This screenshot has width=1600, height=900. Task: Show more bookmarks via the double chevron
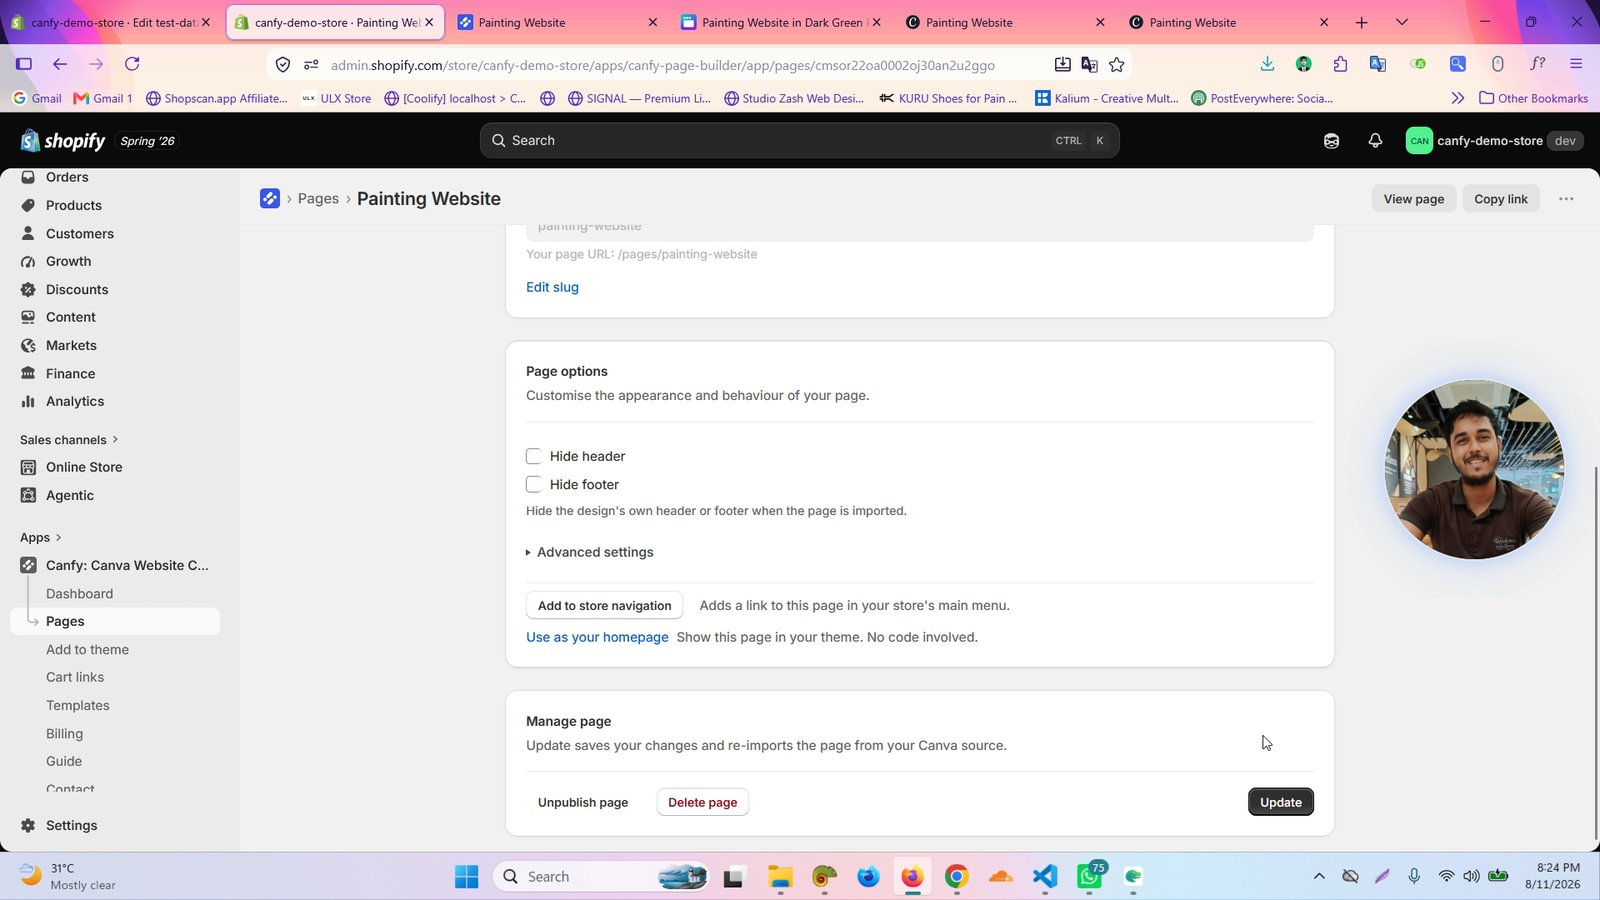point(1457,98)
